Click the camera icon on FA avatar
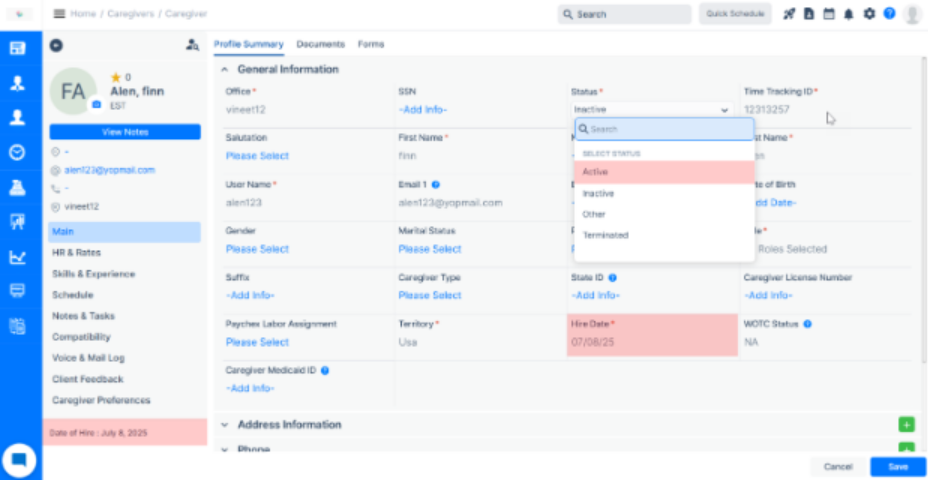 96,104
